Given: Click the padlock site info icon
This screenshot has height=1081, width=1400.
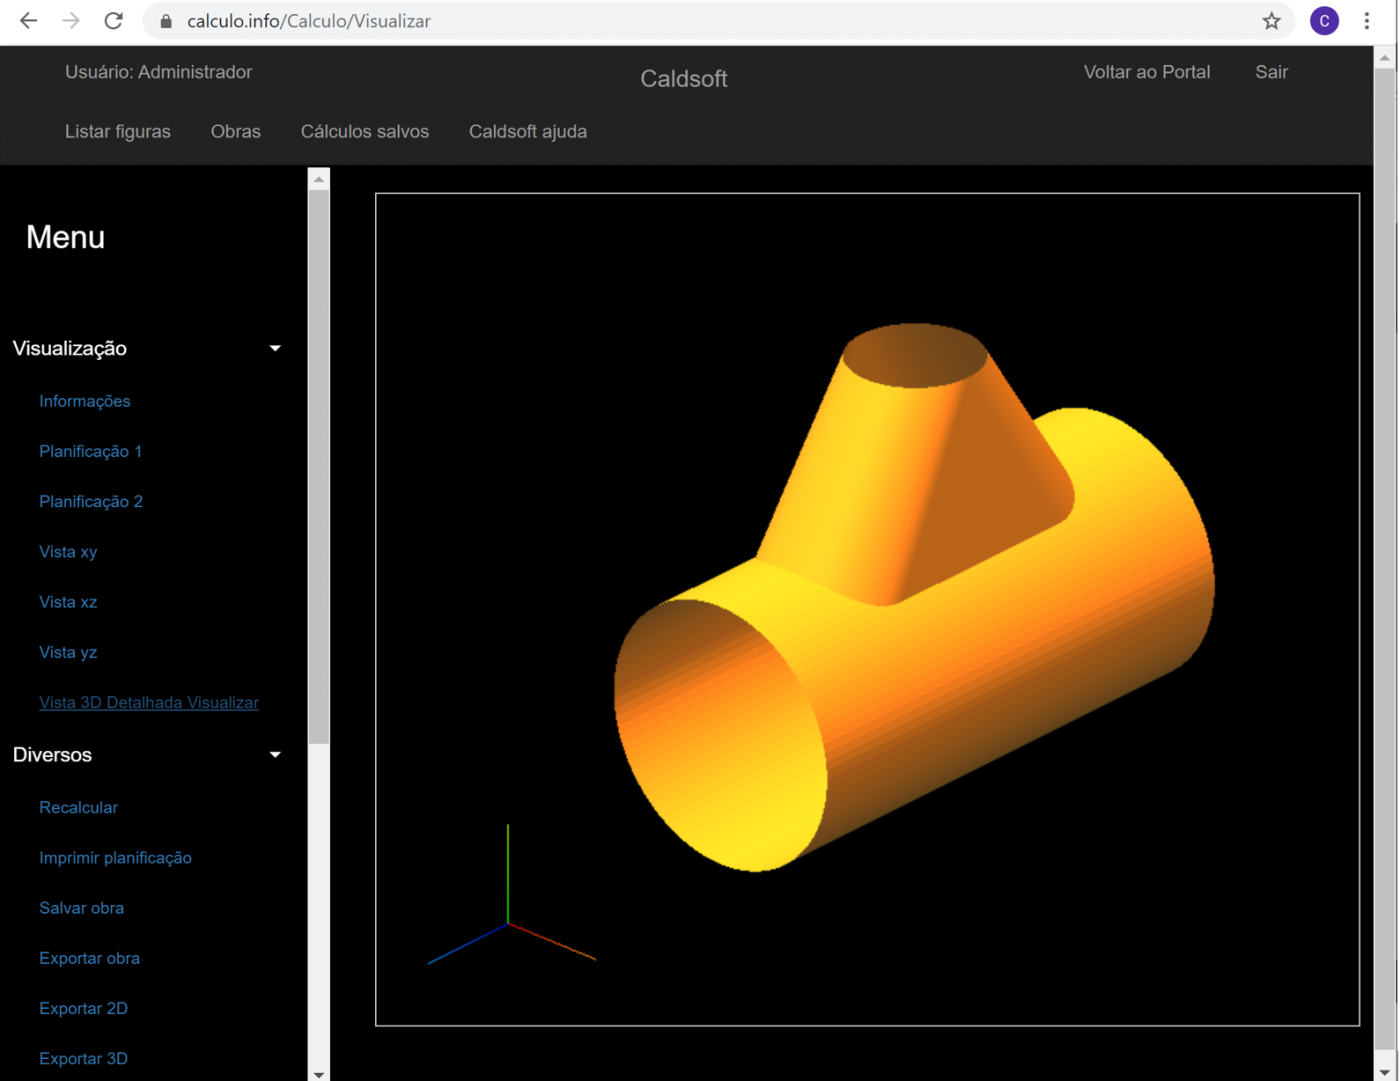Looking at the screenshot, I should [x=166, y=21].
